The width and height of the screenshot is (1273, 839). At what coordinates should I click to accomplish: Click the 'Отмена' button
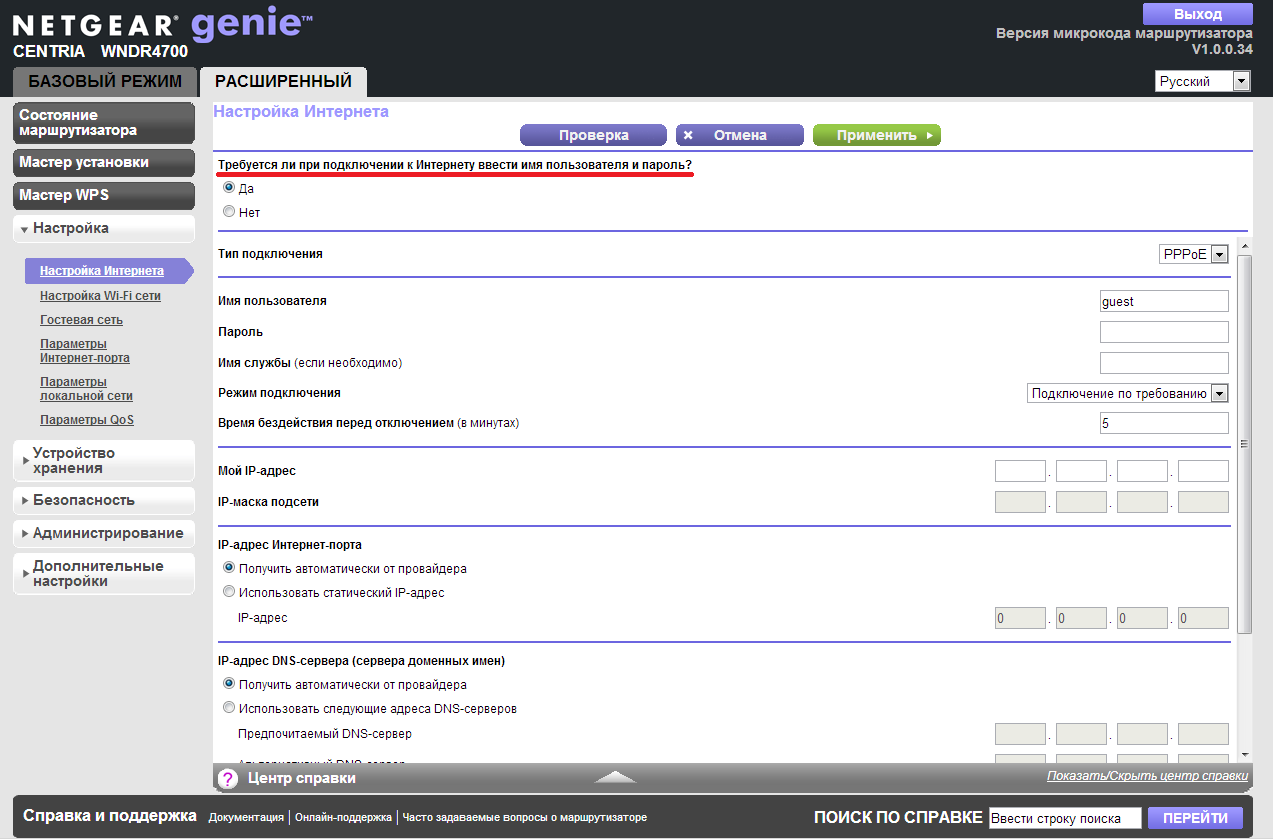[739, 135]
